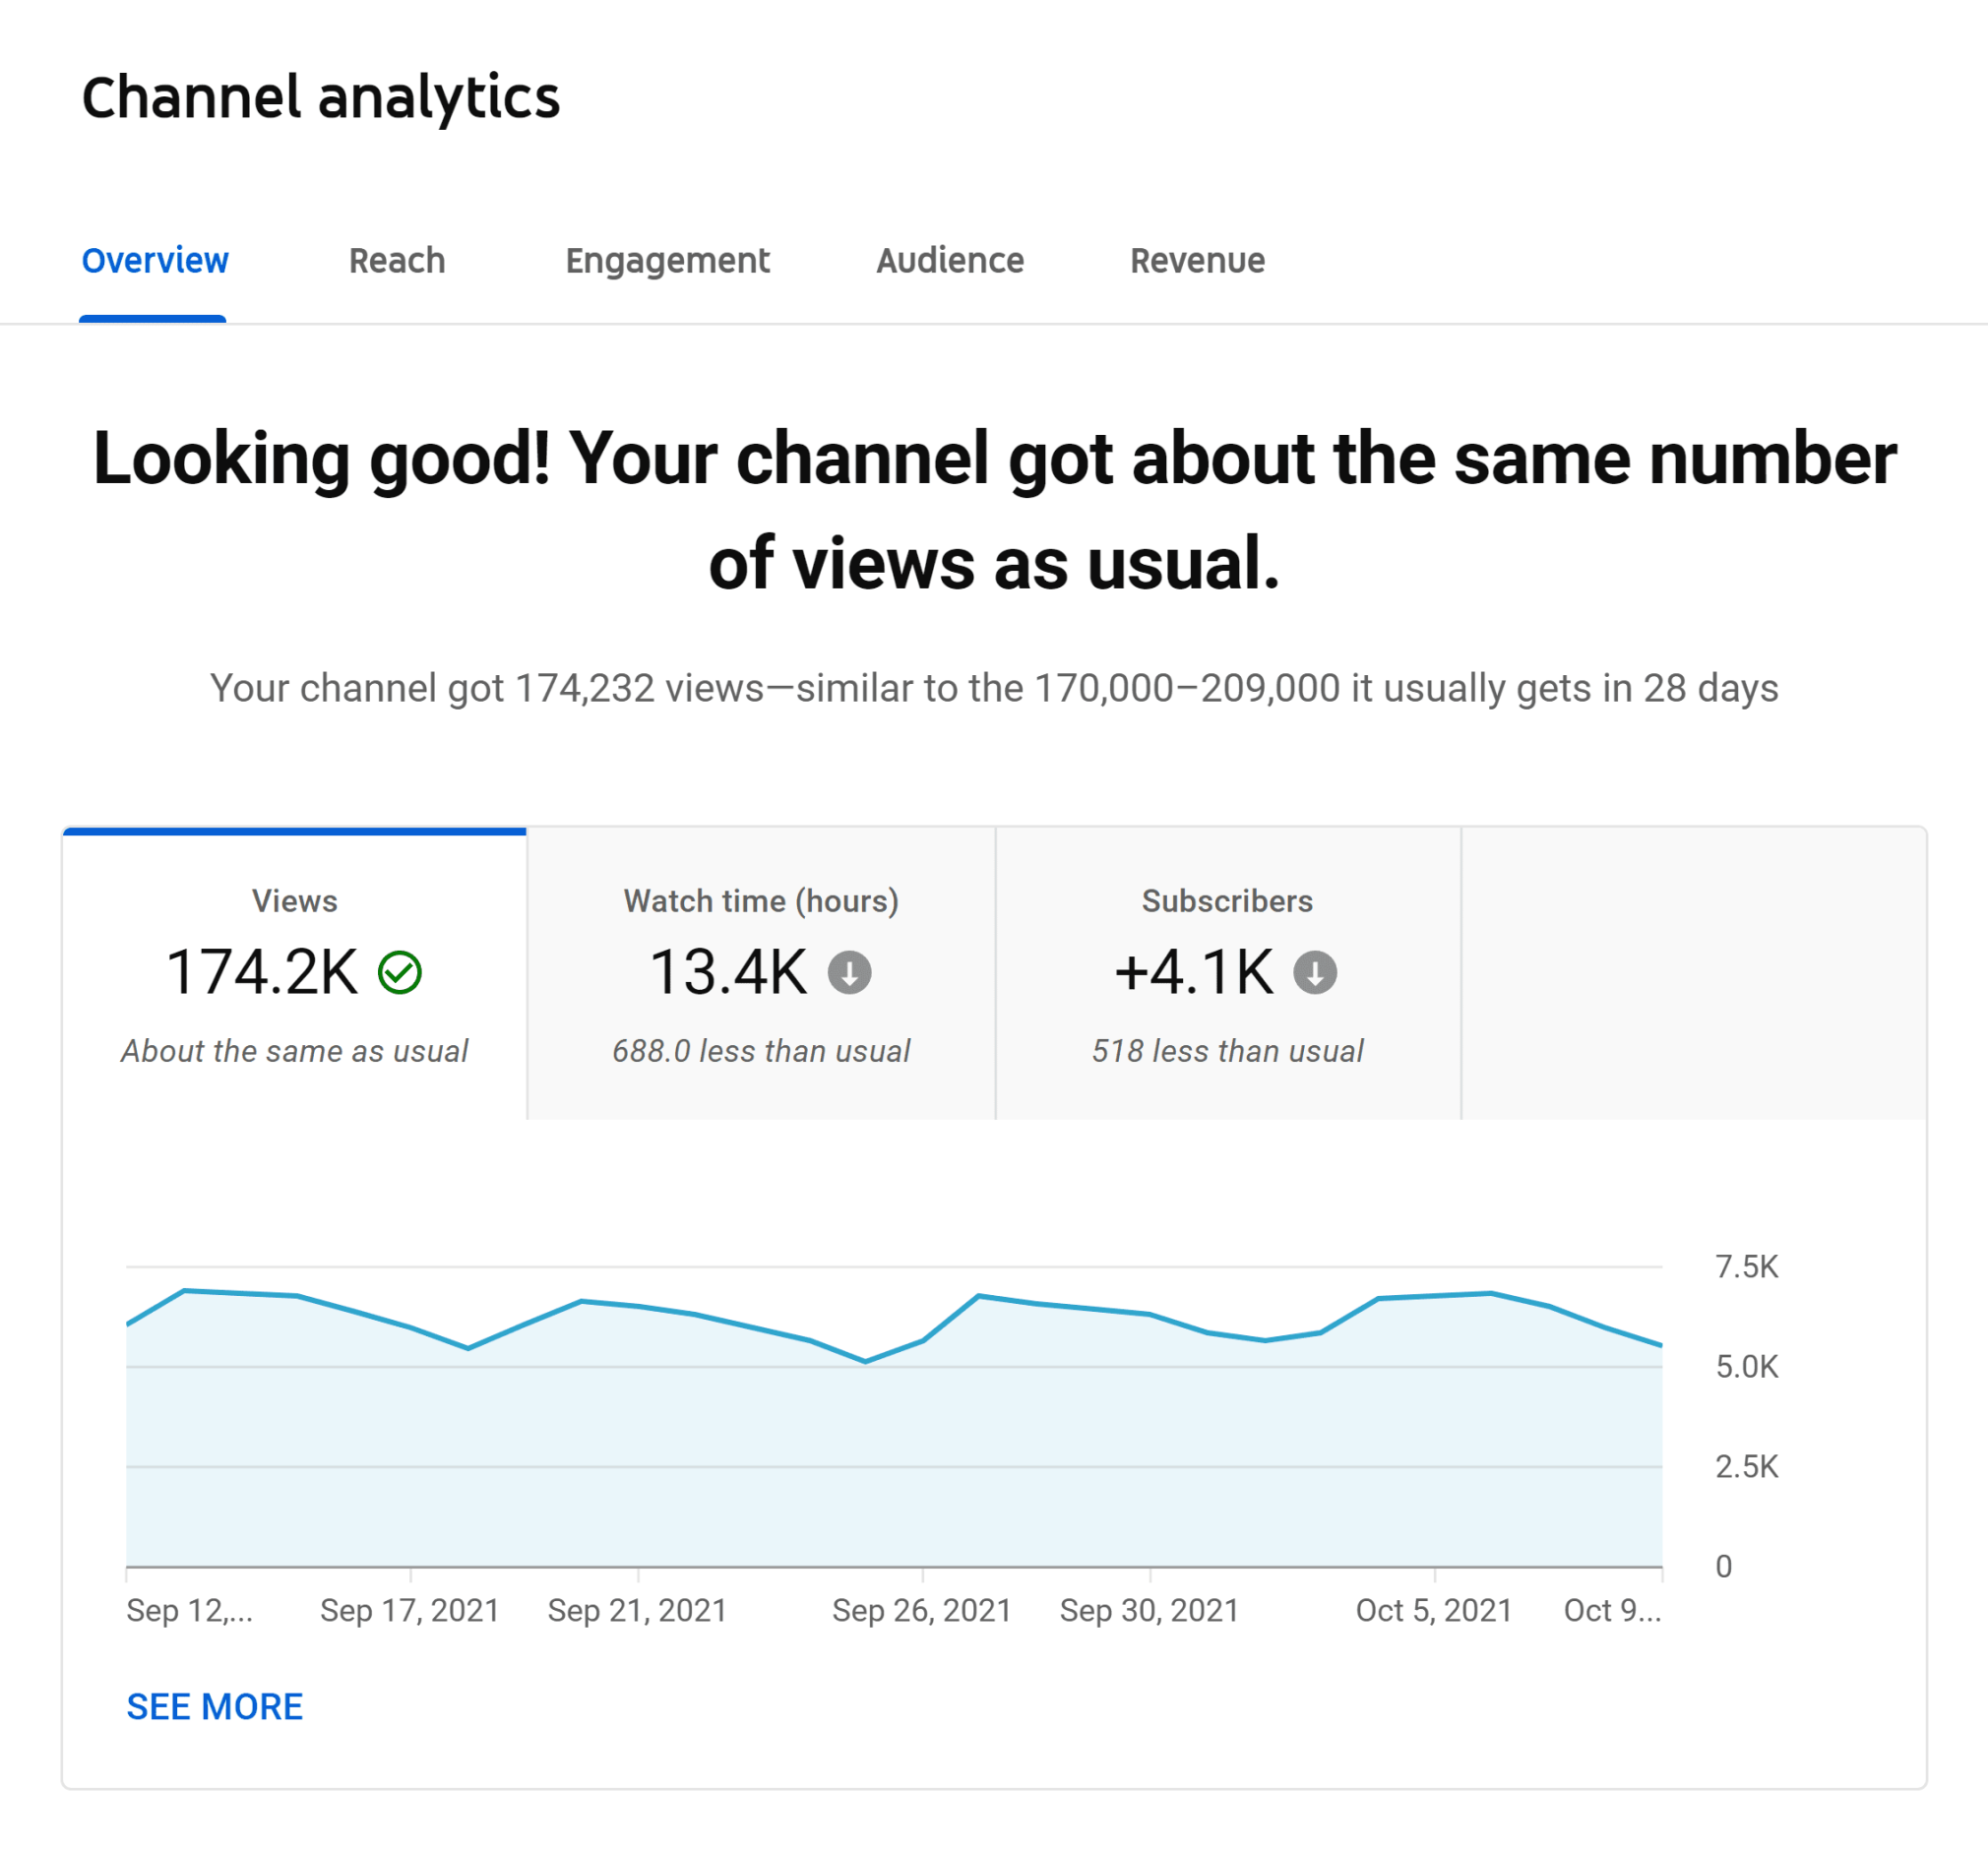
Task: Click the SEE MORE link below the chart
Action: click(x=215, y=1707)
